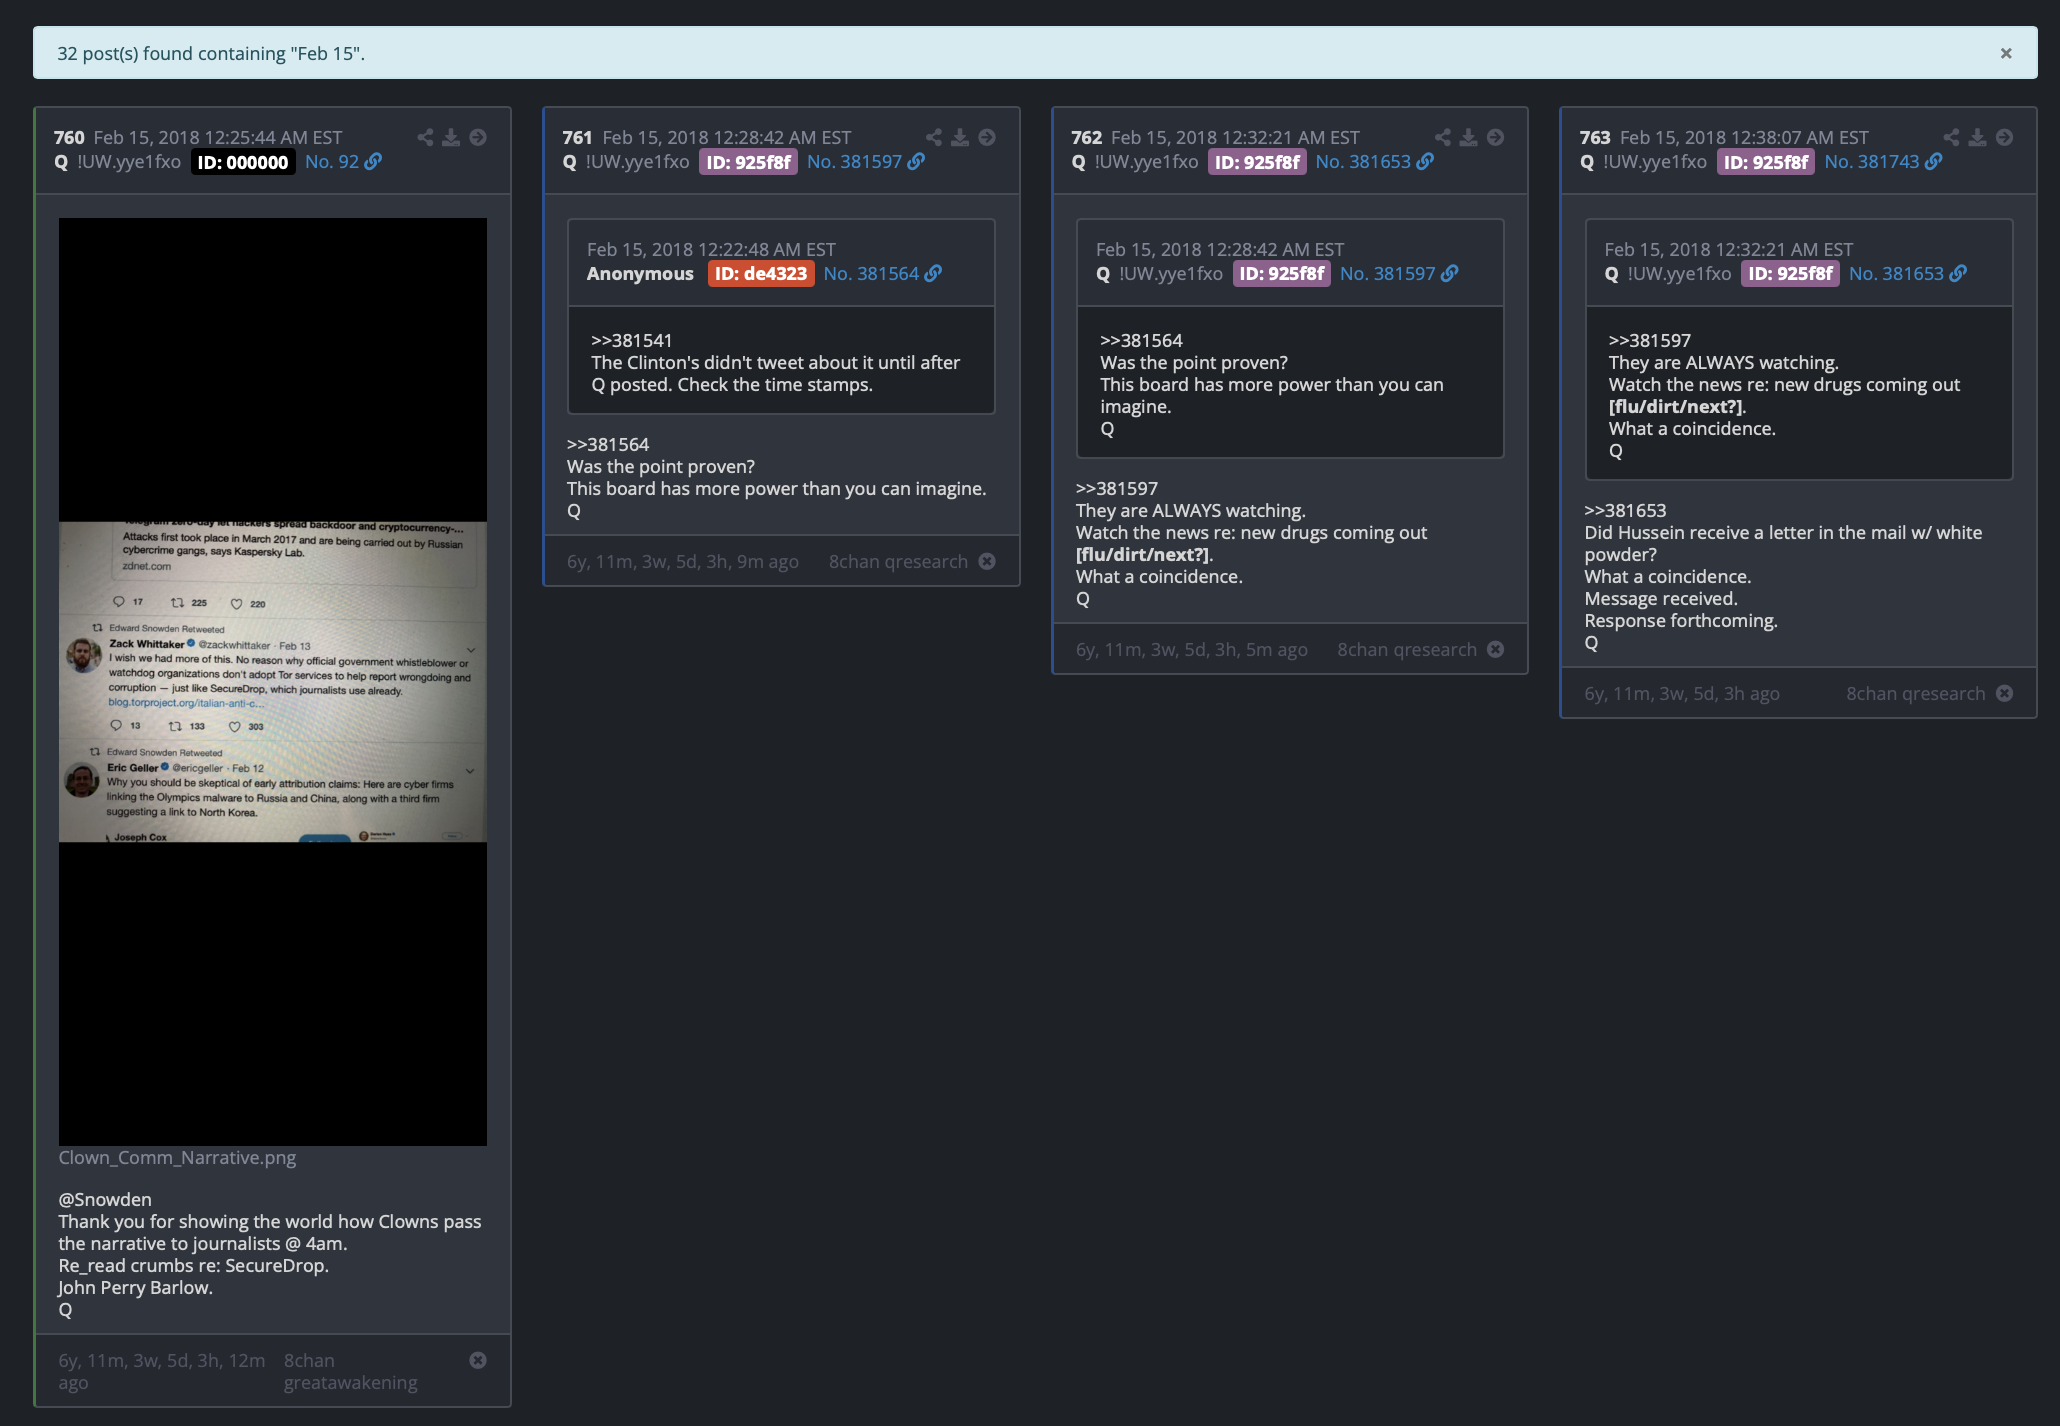This screenshot has width=2060, height=1426.
Task: Click 8chan greatawakening source label
Action: pos(351,1371)
